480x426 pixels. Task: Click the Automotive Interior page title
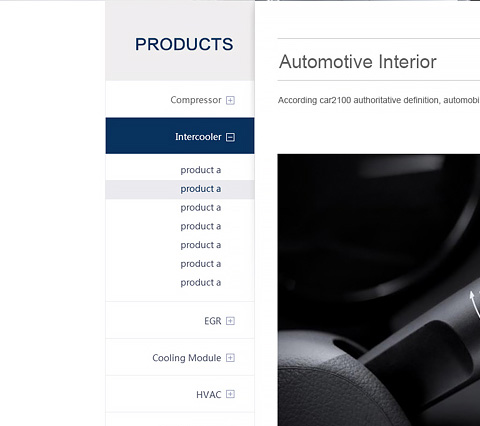[x=358, y=62]
